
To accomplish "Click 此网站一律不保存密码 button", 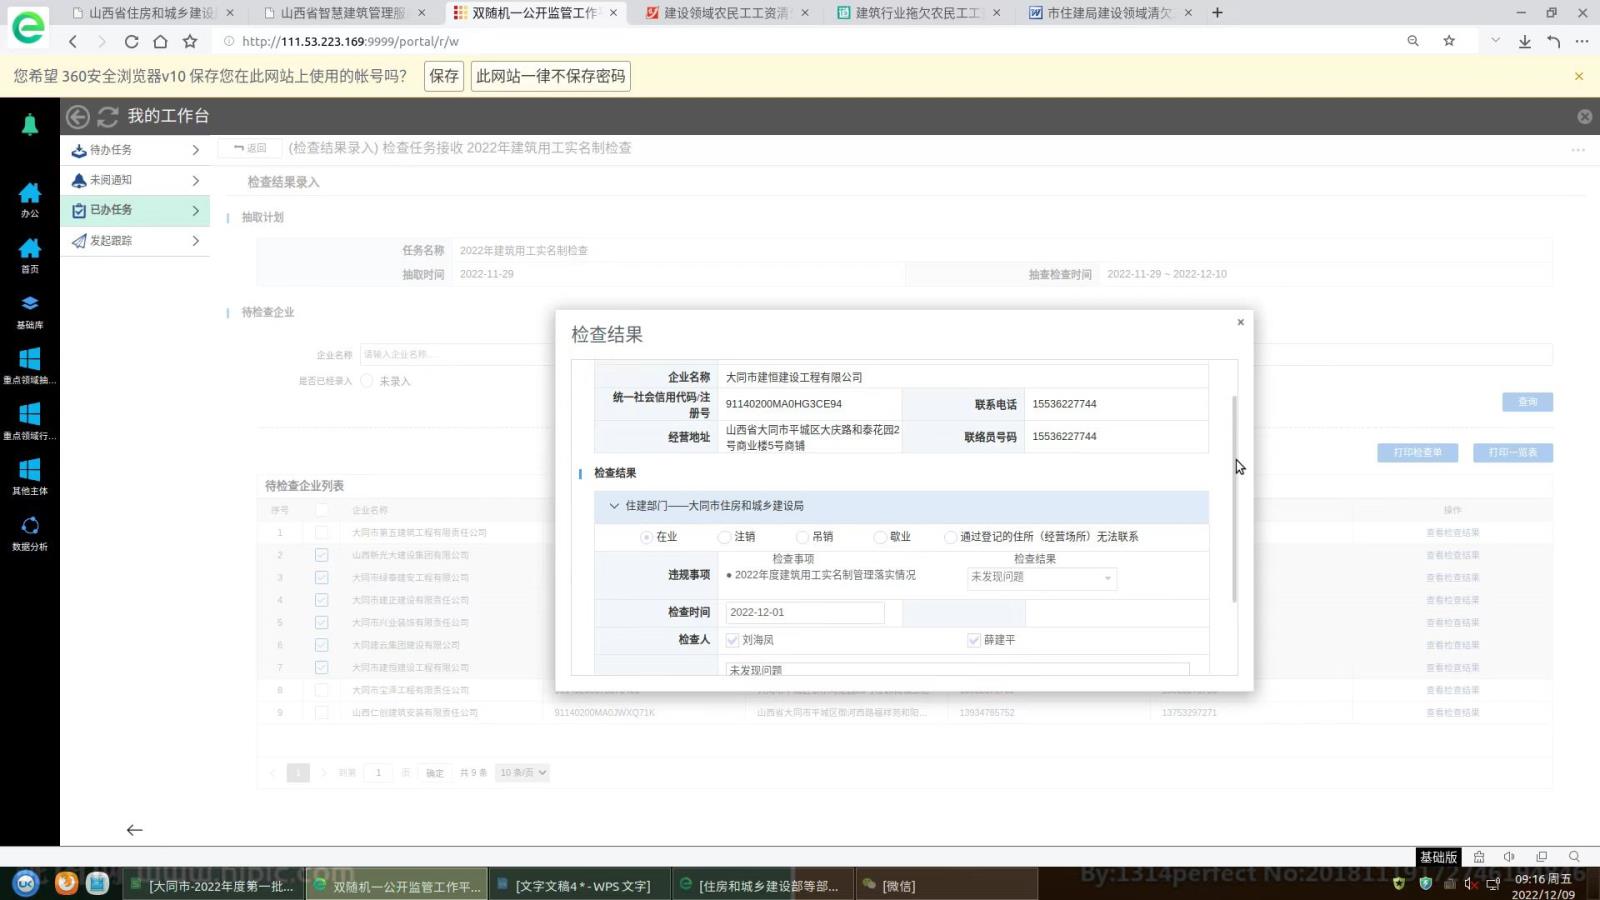I will point(550,76).
